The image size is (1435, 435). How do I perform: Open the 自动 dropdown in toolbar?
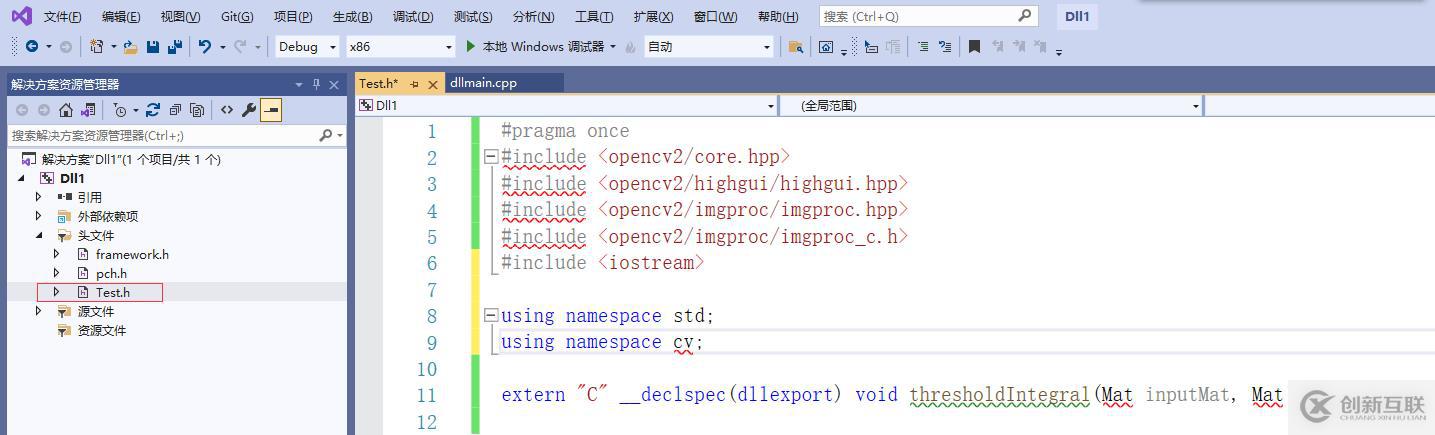point(709,46)
